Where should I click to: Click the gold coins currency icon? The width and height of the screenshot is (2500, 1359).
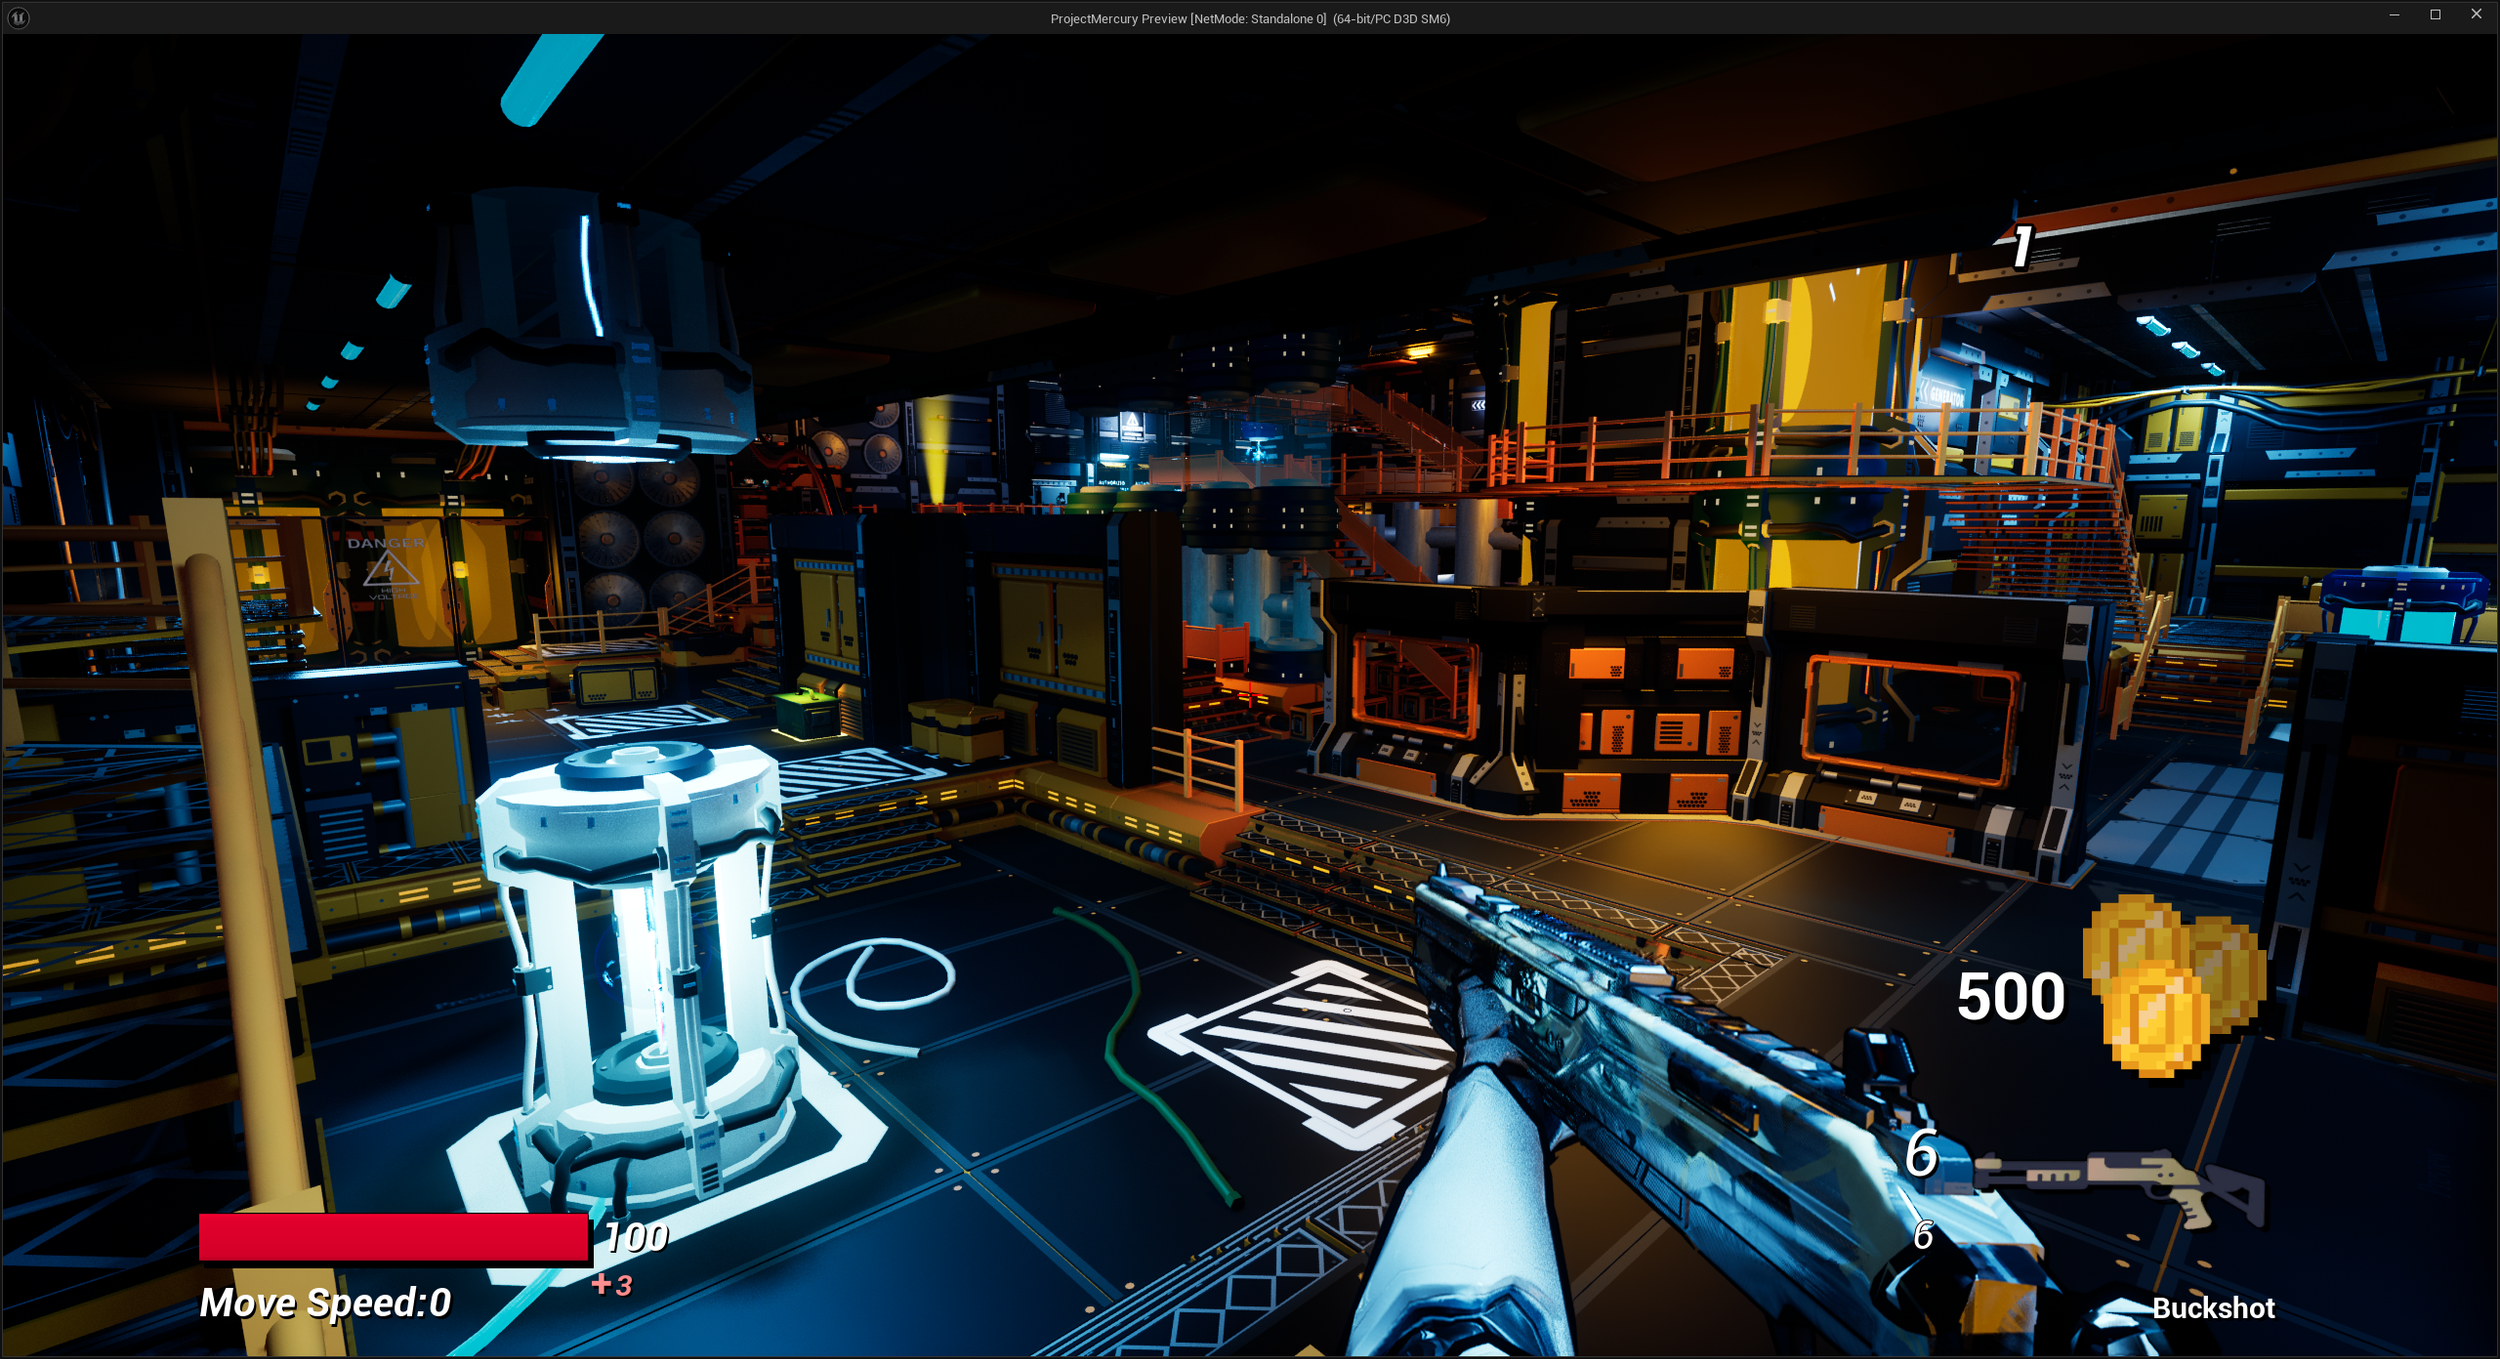2171,986
